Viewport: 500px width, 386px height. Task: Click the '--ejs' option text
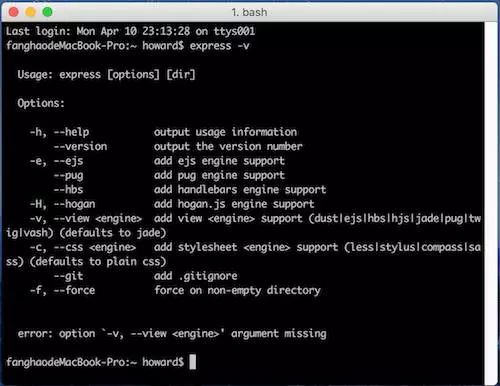tap(68, 161)
